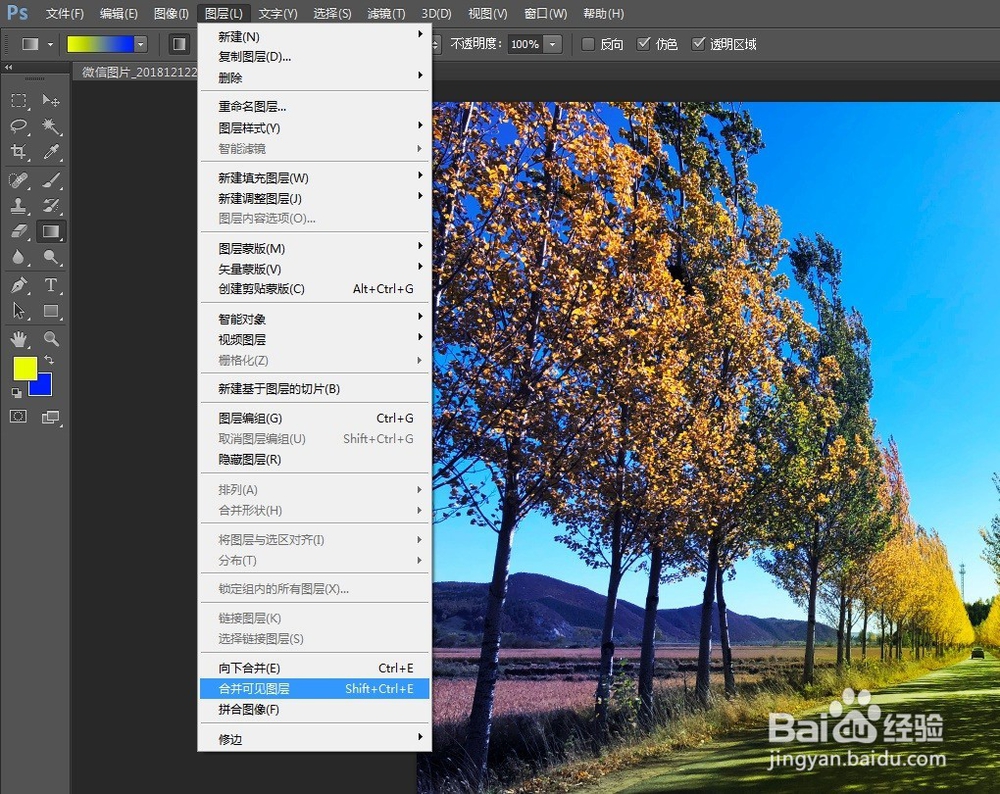This screenshot has width=1000, height=794.
Task: Switch to the Zoom tool
Action: 50,339
